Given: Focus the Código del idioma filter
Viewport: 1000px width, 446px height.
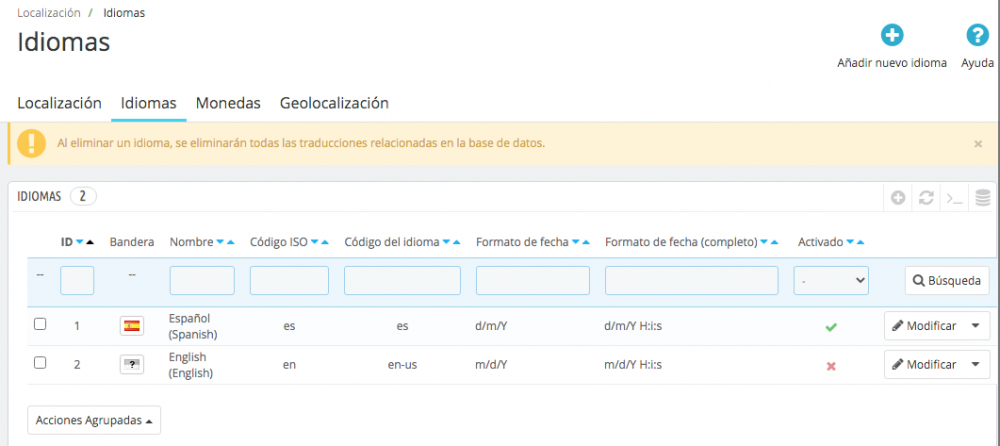Looking at the screenshot, I should 402,281.
